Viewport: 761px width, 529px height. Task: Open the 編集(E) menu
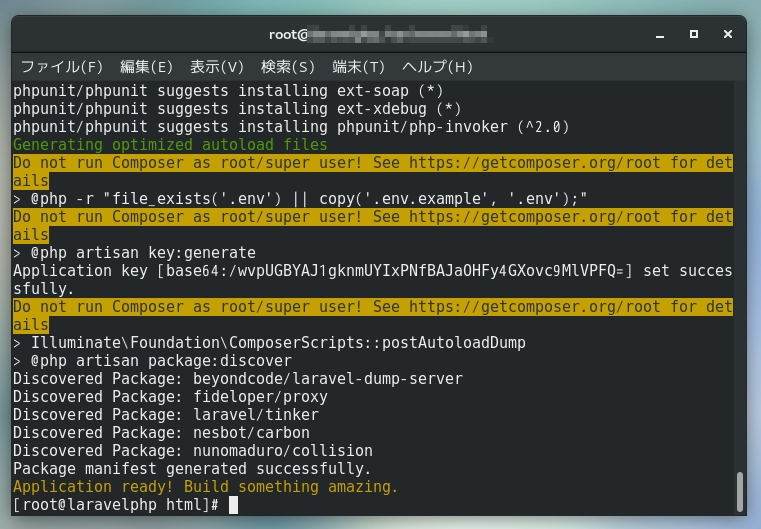point(146,66)
